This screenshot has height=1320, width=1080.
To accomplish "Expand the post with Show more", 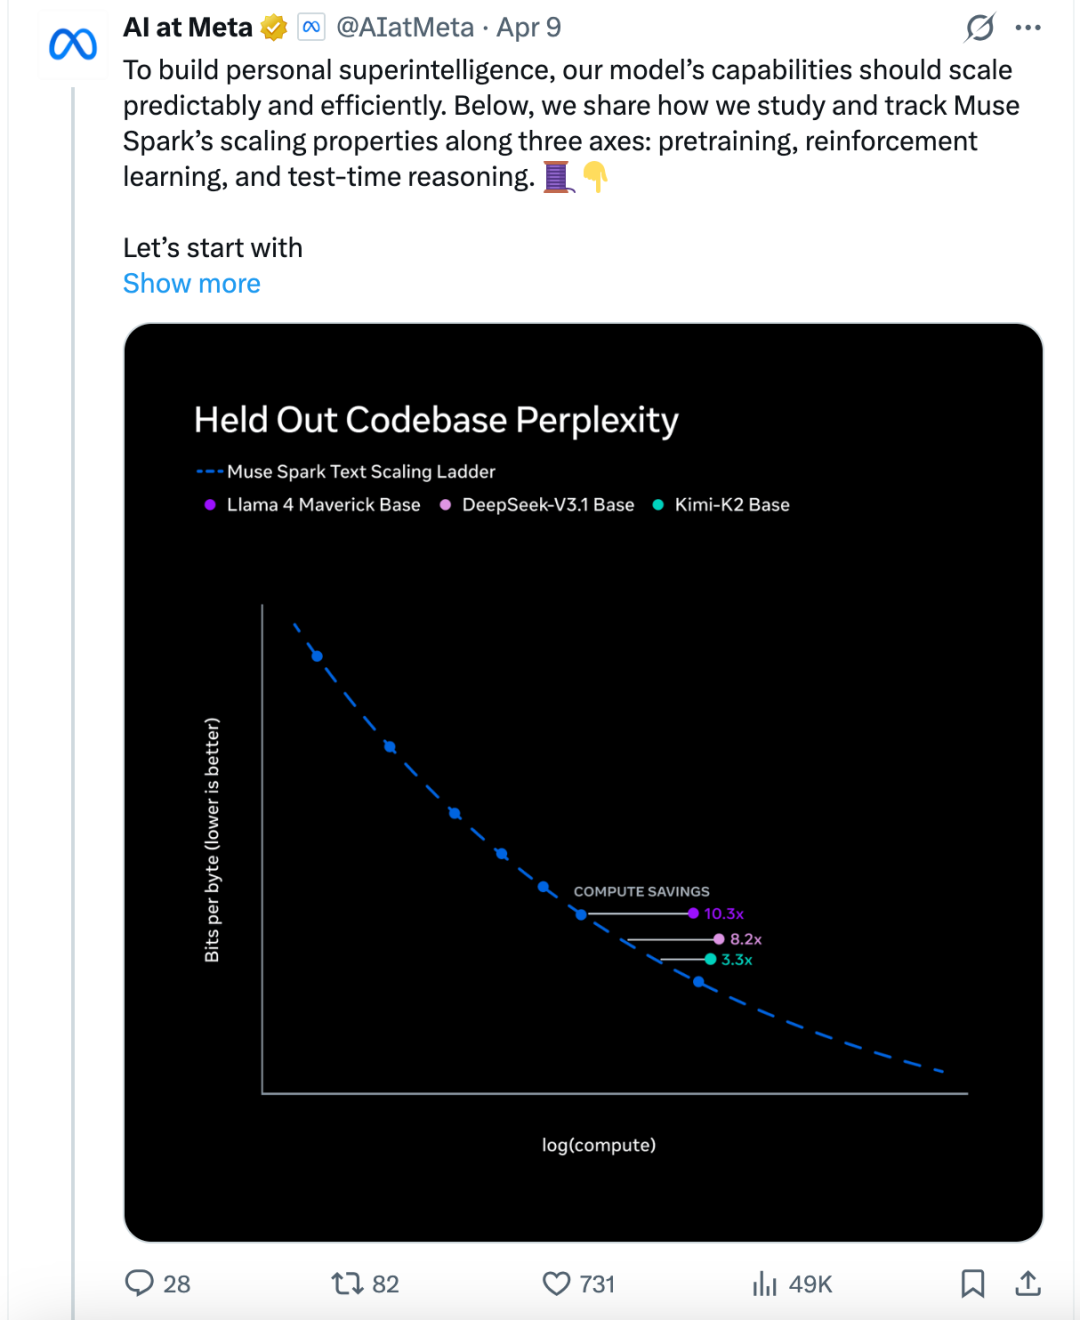I will [191, 284].
